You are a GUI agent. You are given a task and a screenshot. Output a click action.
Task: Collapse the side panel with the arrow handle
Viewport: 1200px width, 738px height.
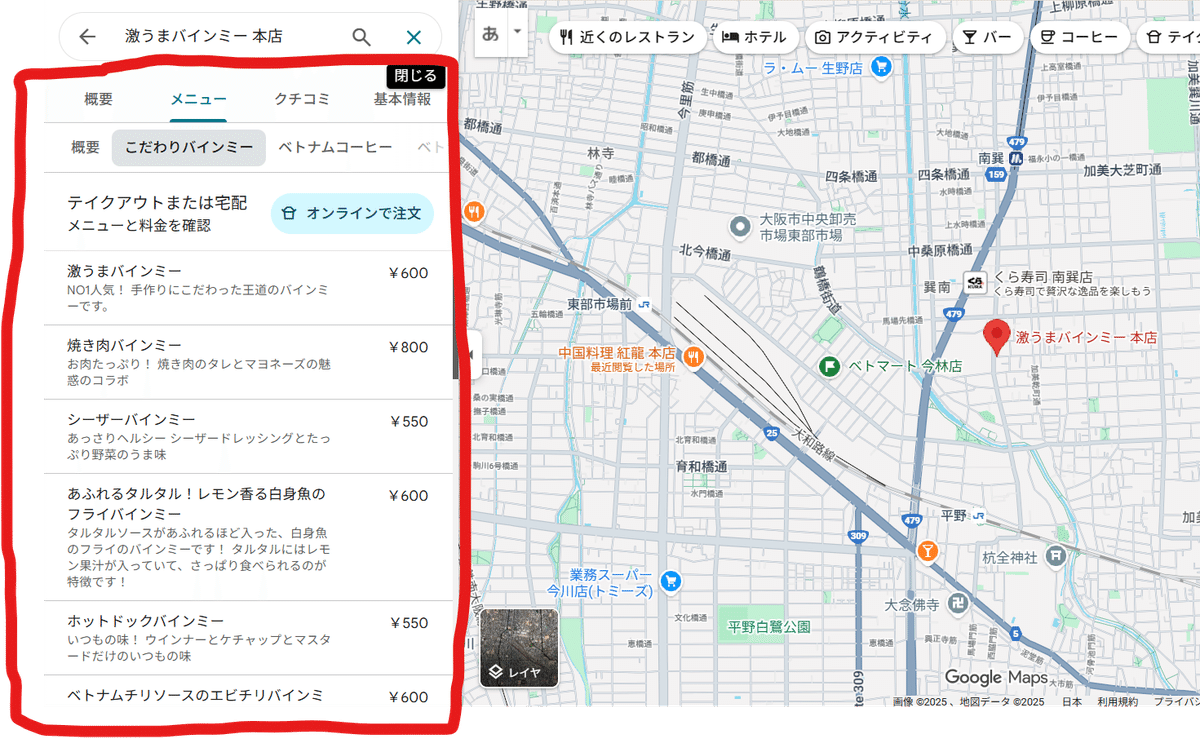click(x=471, y=355)
